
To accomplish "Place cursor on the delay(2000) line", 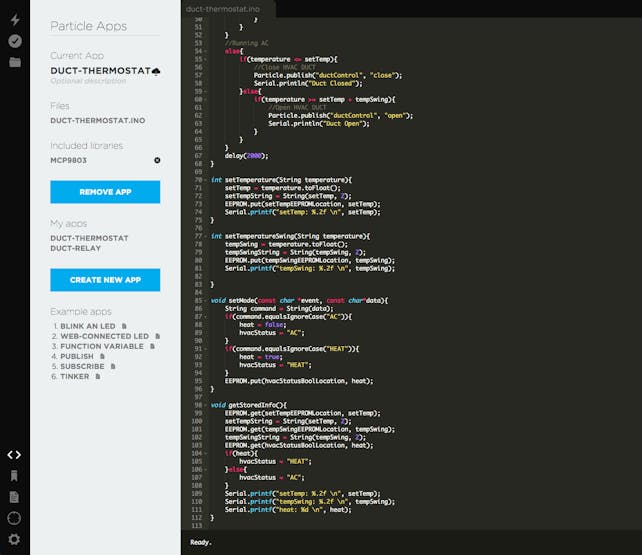I will 246,156.
